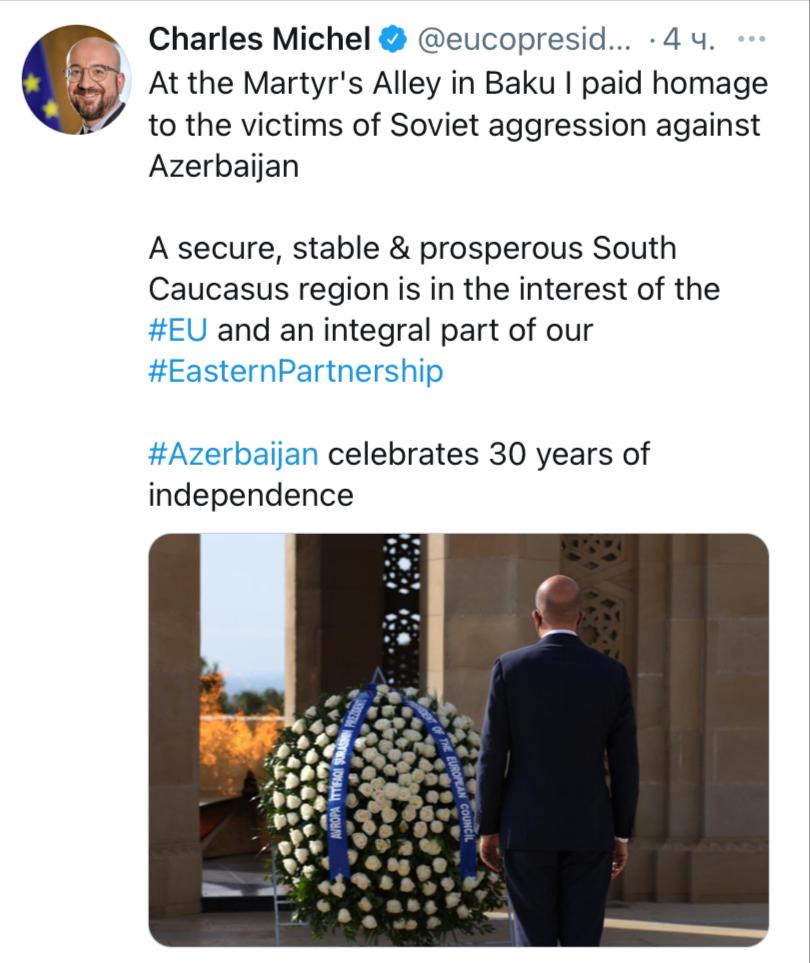The image size is (810, 963).
Task: Click the 'secure, stable & prosperous' paragraph
Action: [x=412, y=248]
